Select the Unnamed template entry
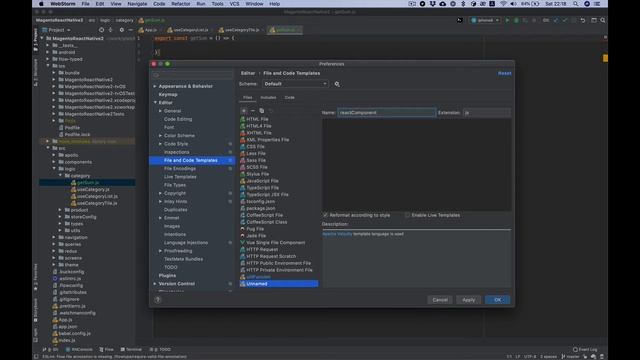Screen dimensions: 640x360 (x=279, y=284)
